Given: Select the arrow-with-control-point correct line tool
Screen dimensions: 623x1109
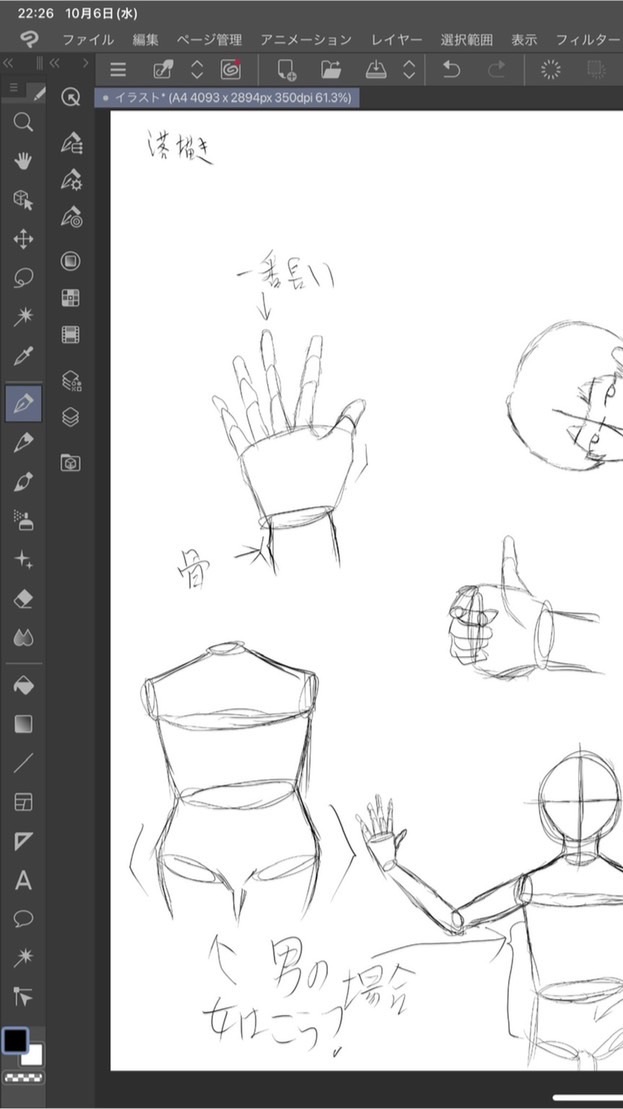Looking at the screenshot, I should pos(23,997).
